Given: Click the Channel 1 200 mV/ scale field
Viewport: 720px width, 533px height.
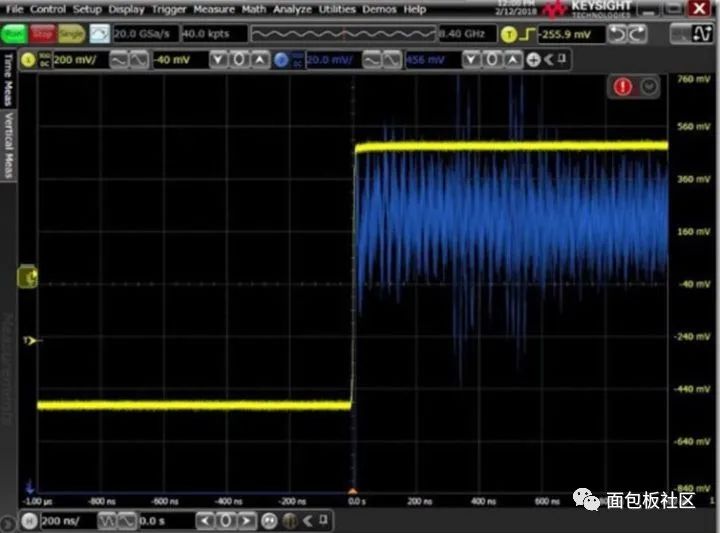Looking at the screenshot, I should [80, 60].
